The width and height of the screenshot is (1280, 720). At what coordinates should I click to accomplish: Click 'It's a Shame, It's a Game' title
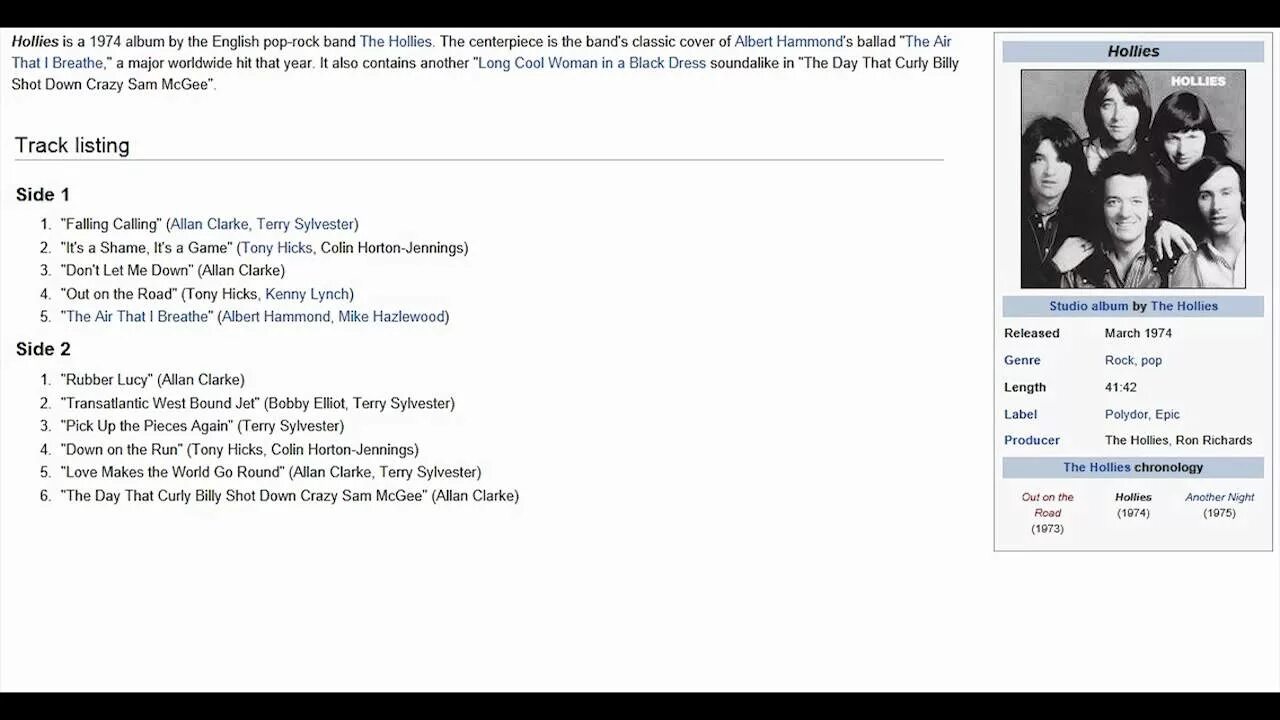click(147, 248)
